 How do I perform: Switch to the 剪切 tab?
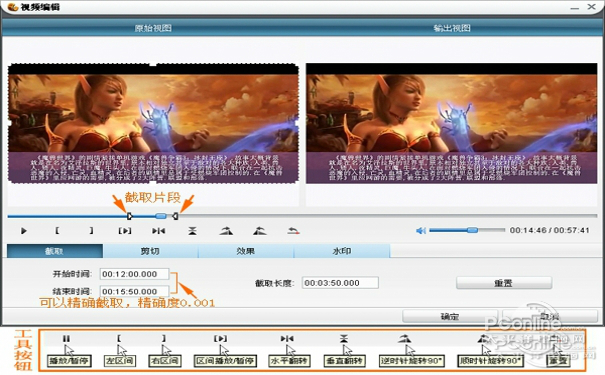tap(150, 251)
